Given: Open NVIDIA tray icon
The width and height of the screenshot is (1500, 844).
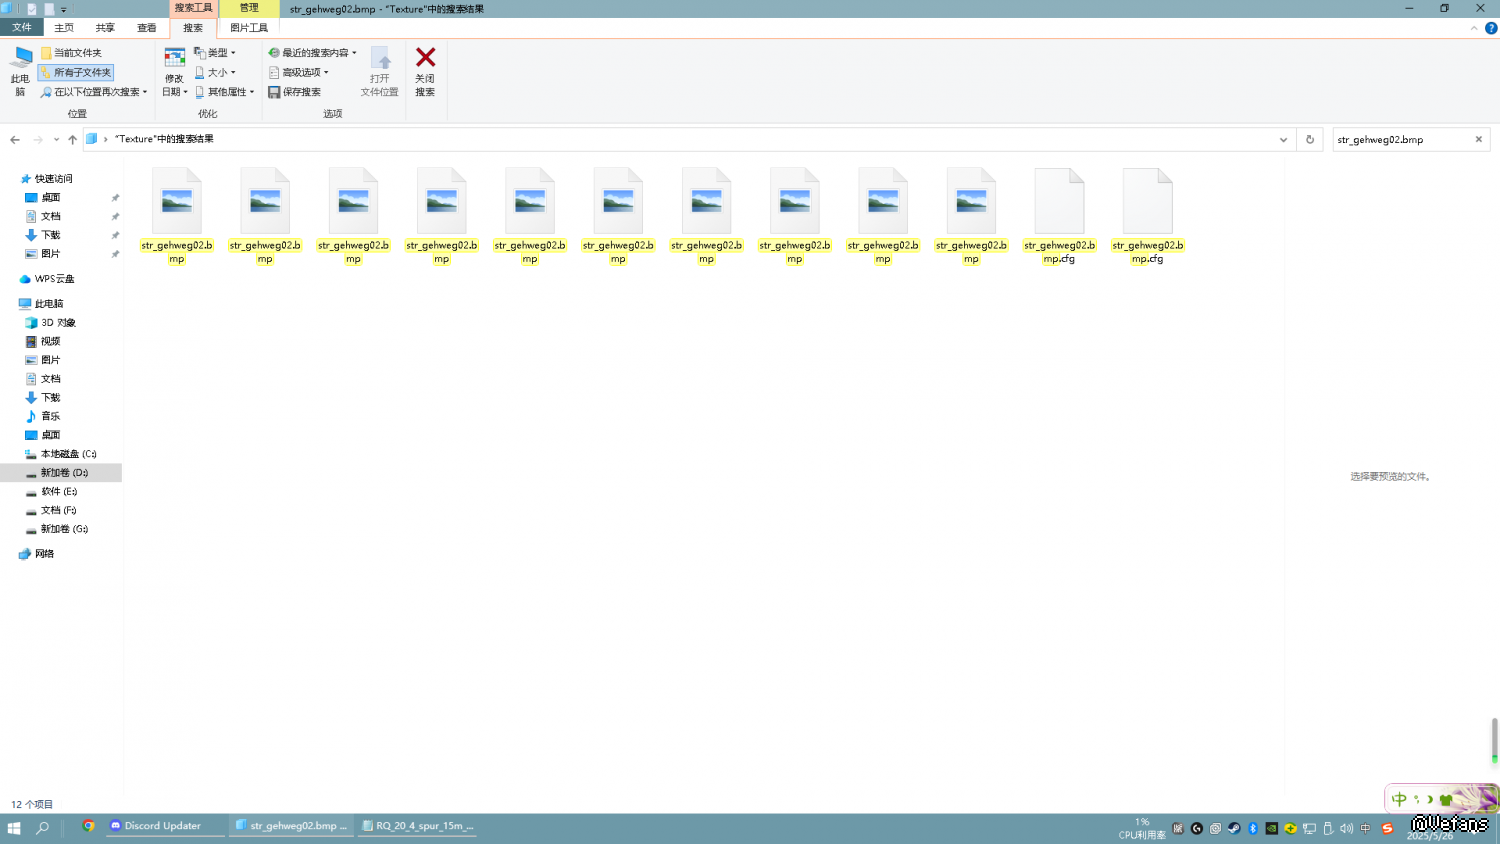Looking at the screenshot, I should click(x=1272, y=828).
